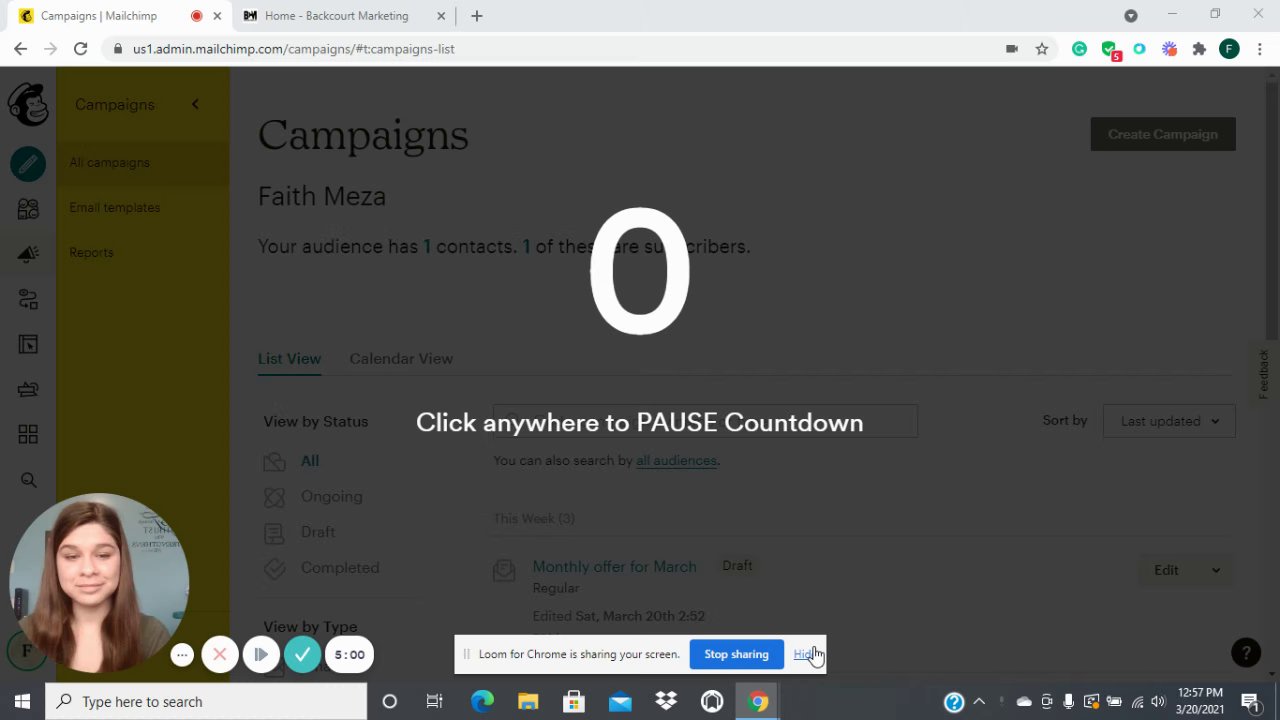Image resolution: width=1280 pixels, height=720 pixels.
Task: Click the megaphone Campaigns sidebar icon
Action: click(28, 254)
